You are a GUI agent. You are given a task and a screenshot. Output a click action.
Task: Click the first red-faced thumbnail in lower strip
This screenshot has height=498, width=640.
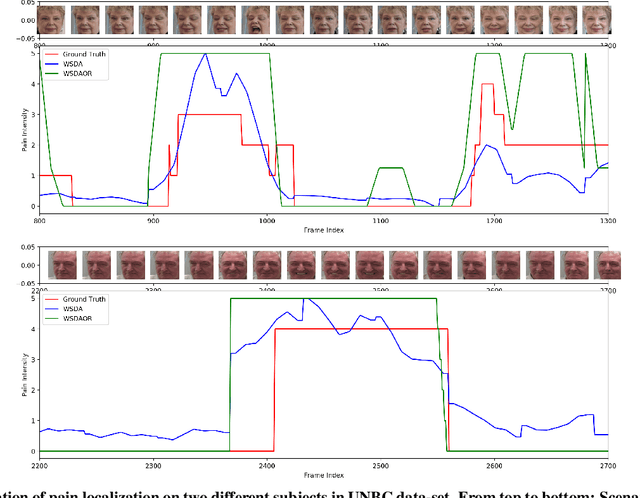(63, 265)
